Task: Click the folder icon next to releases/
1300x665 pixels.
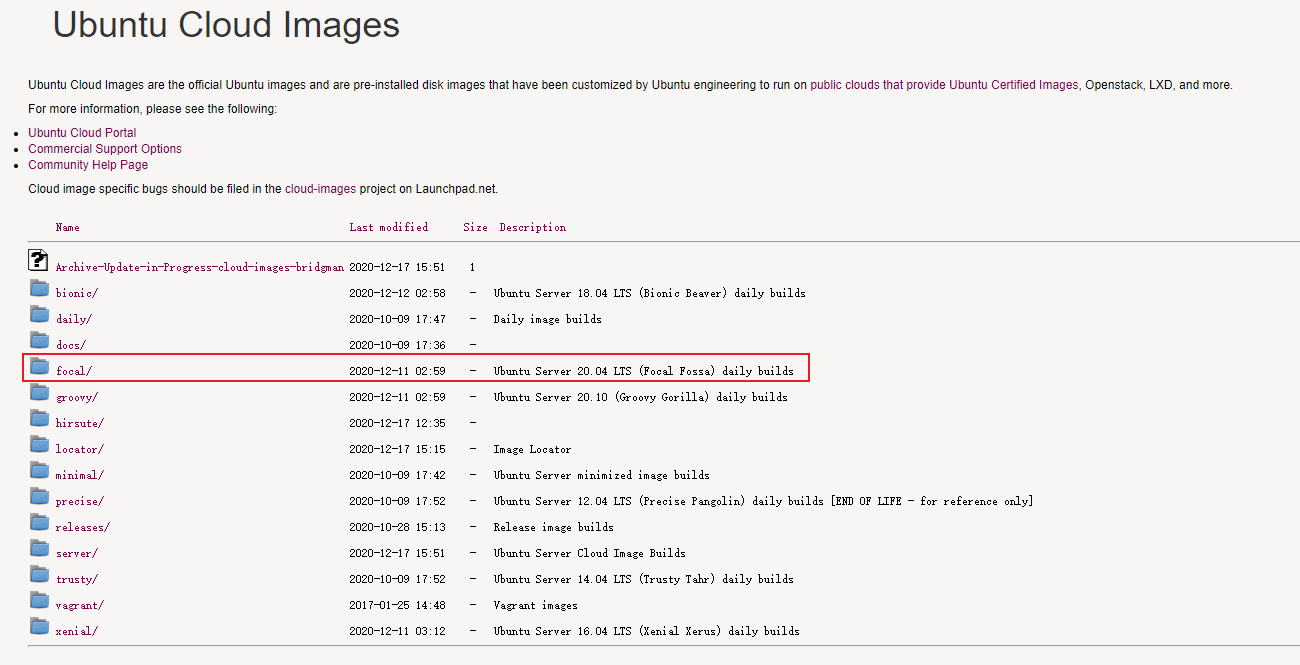Action: point(39,523)
